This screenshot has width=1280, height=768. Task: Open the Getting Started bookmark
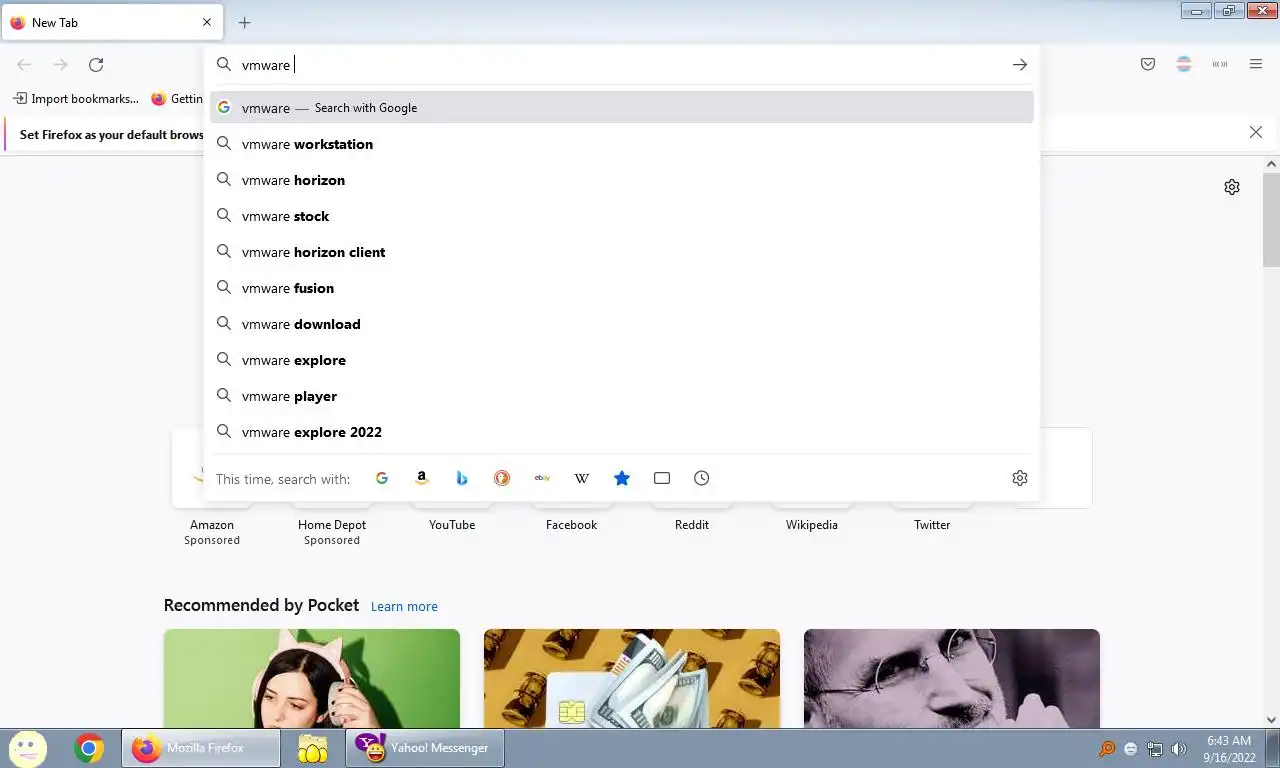coord(178,99)
